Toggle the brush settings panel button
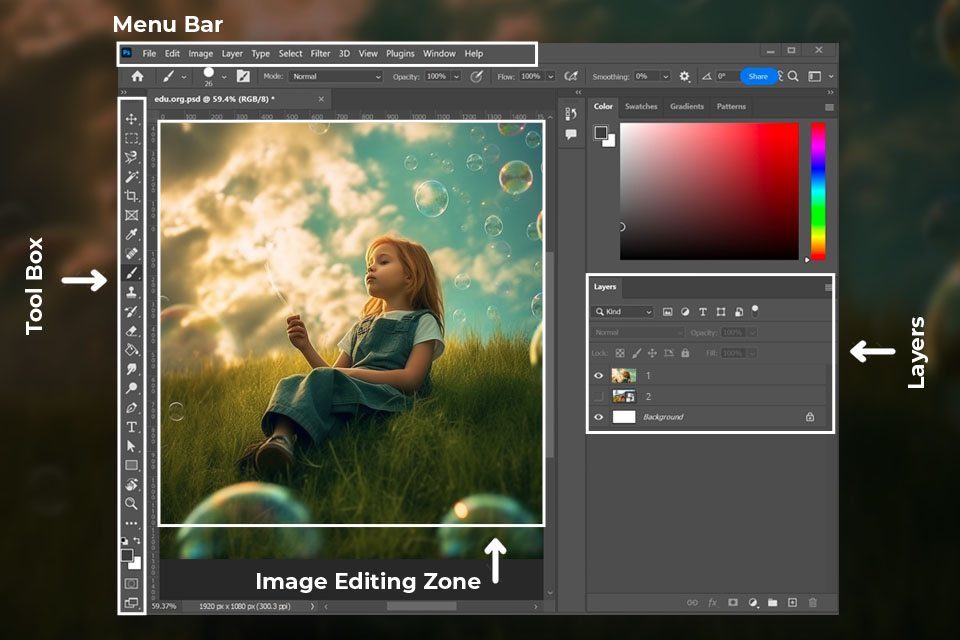Screen dimensions: 960x640 pyautogui.click(x=243, y=76)
